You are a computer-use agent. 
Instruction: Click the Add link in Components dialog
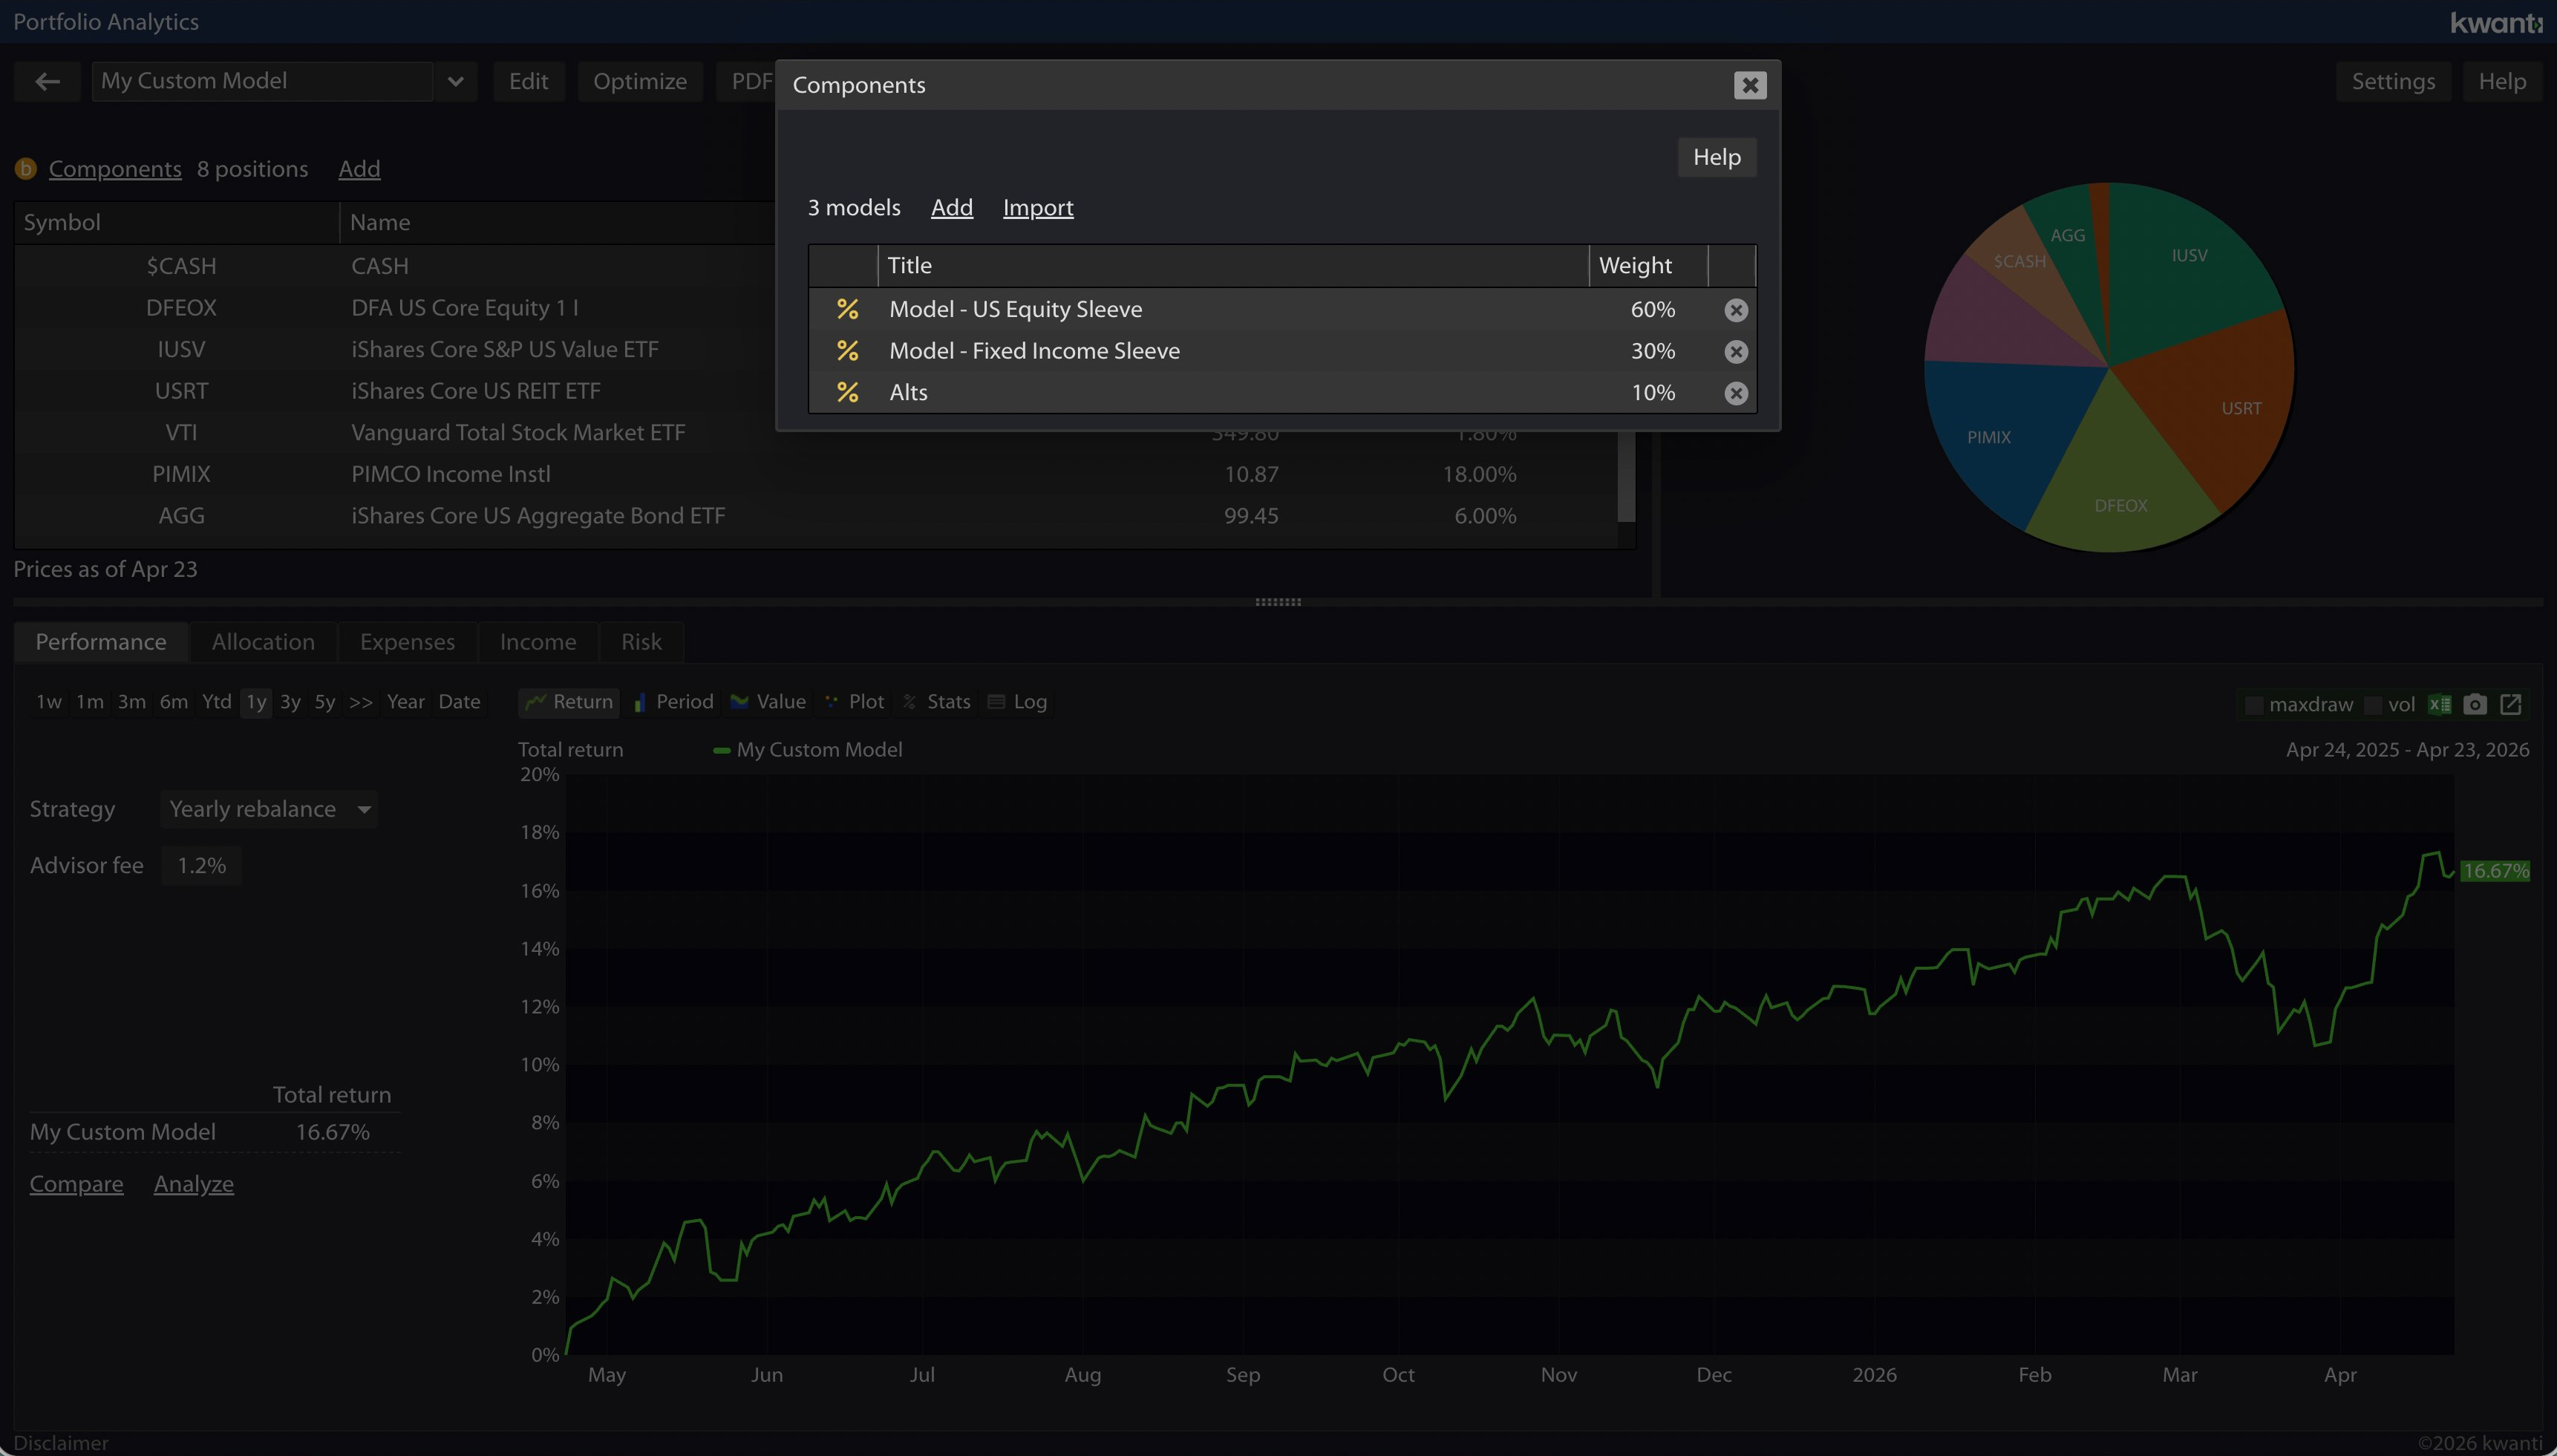coord(952,208)
